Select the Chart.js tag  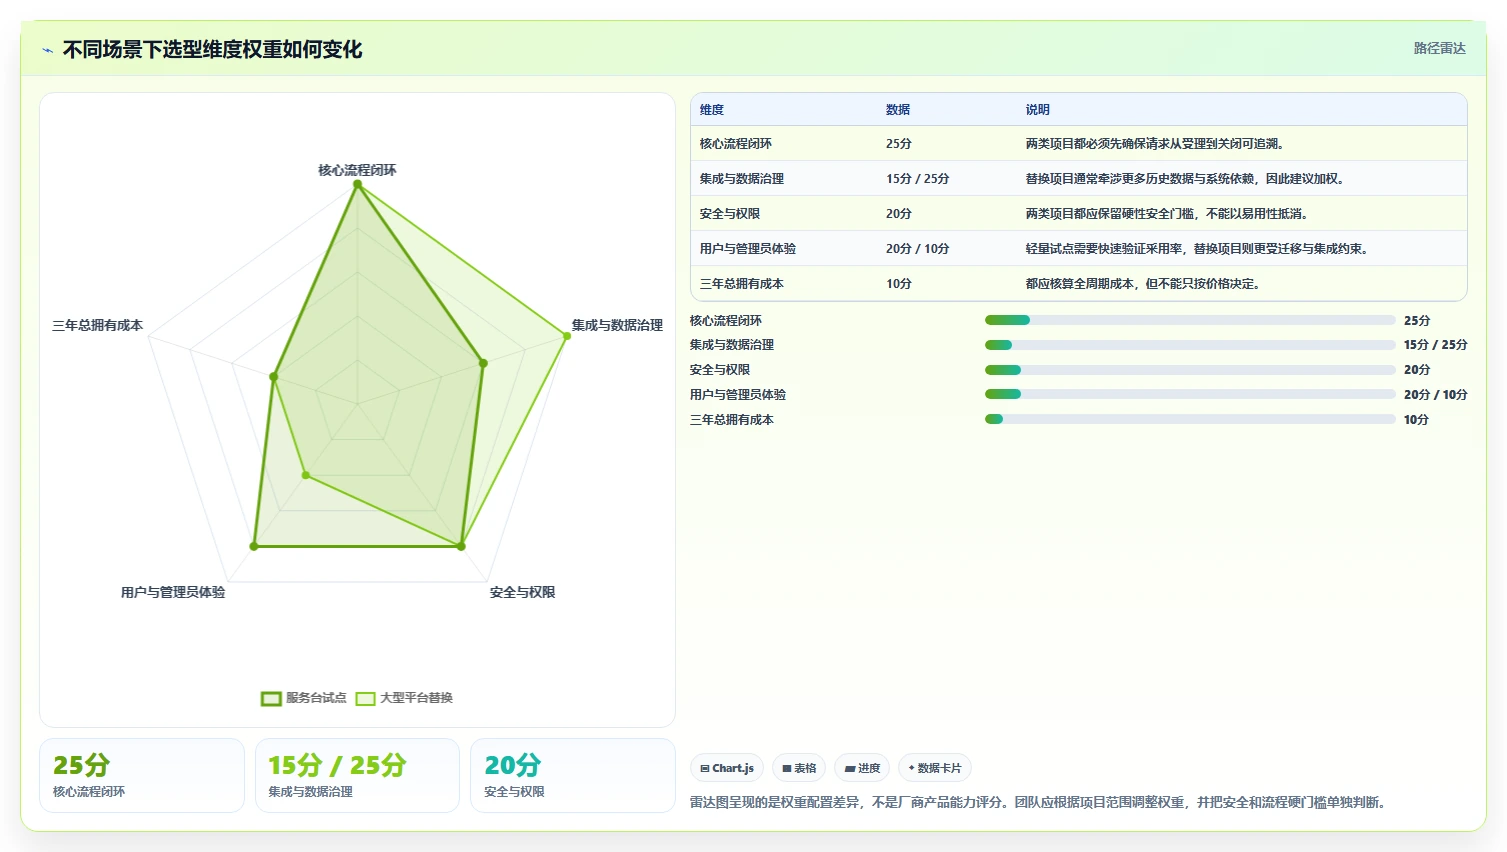coord(727,768)
